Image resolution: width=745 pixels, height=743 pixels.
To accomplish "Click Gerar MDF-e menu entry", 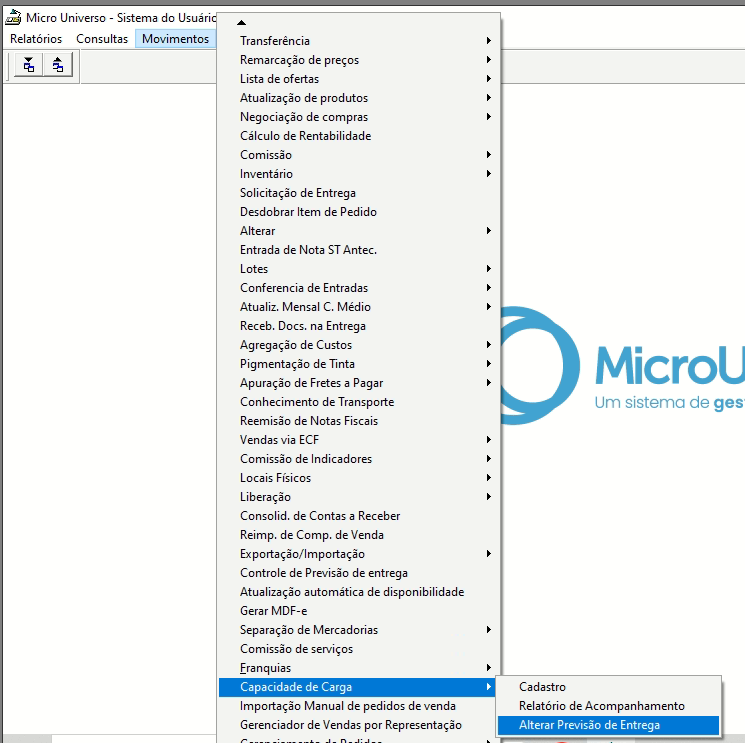I will pos(274,611).
